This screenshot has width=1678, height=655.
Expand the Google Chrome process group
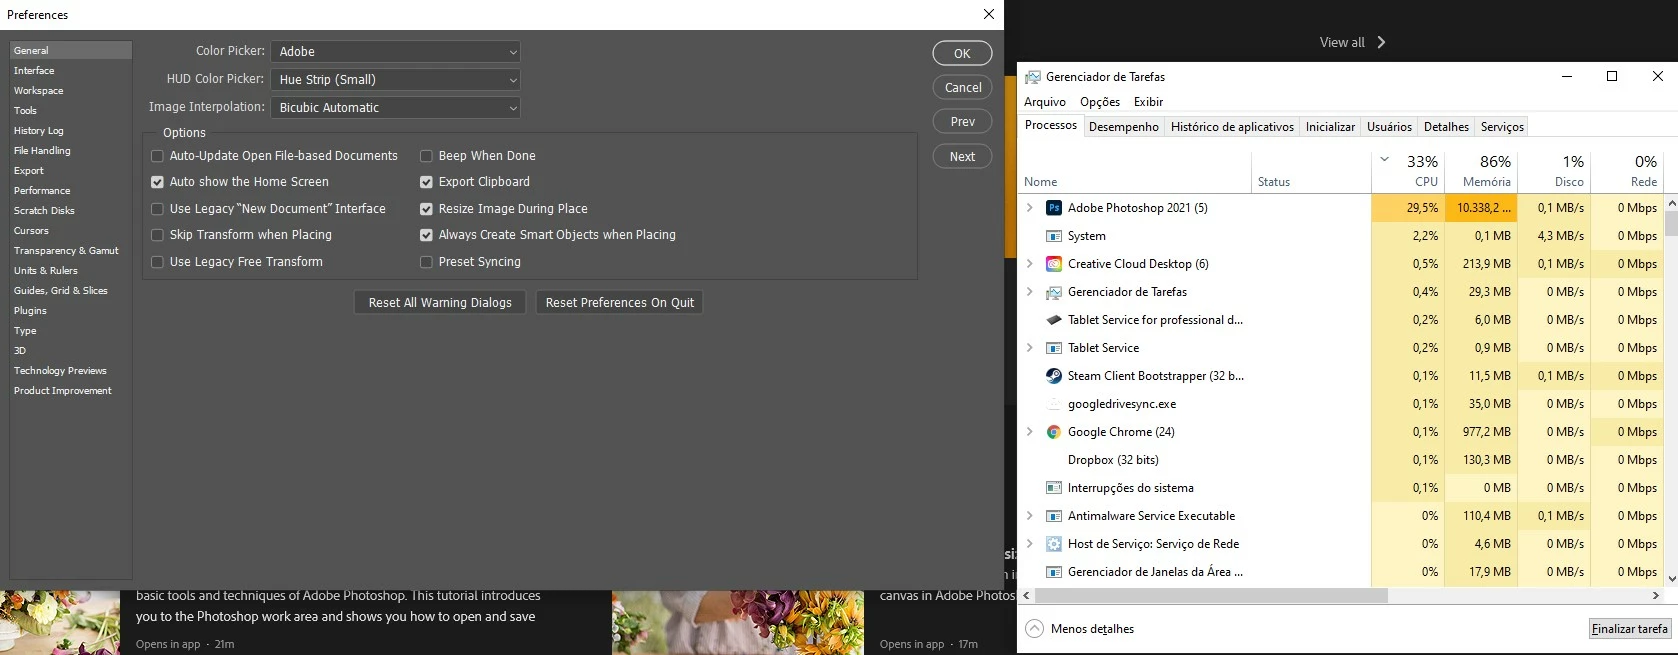(x=1030, y=432)
